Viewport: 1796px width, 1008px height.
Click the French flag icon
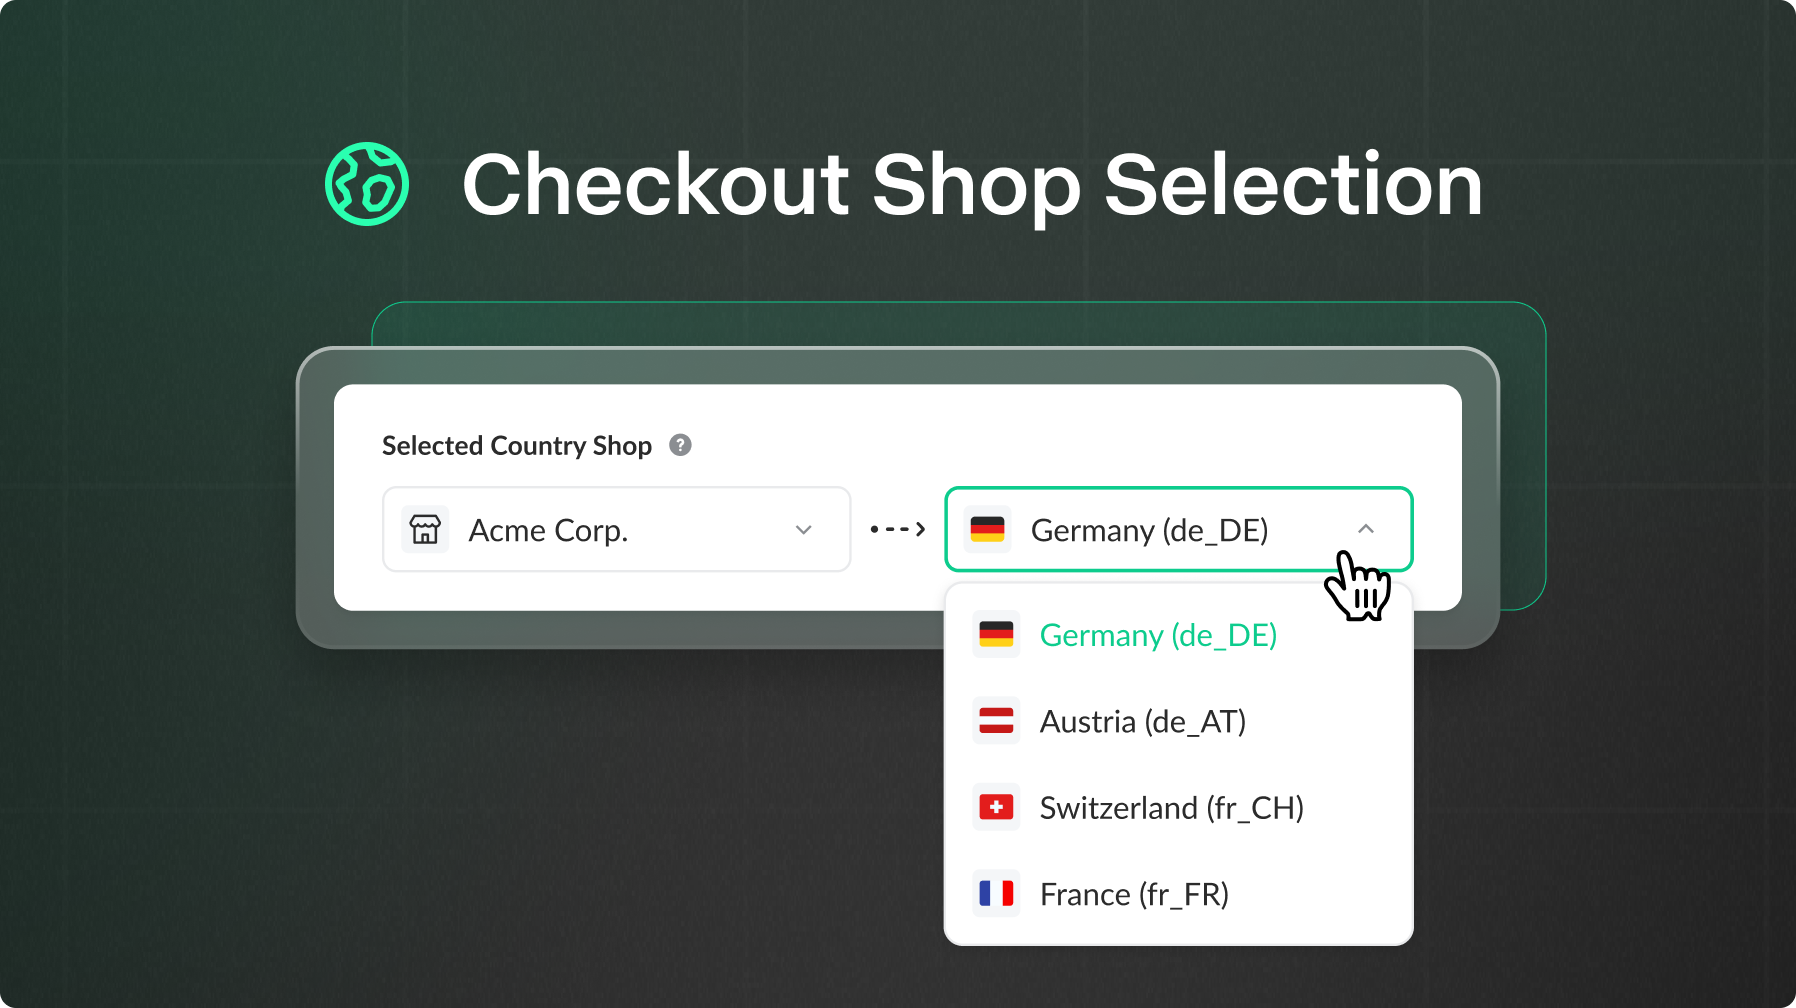click(x=996, y=893)
